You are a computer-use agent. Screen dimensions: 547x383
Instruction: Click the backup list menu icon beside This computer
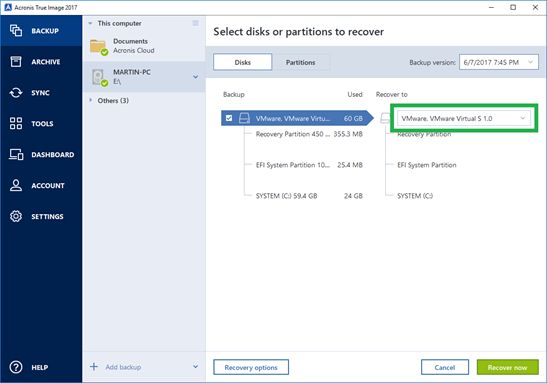coord(196,23)
